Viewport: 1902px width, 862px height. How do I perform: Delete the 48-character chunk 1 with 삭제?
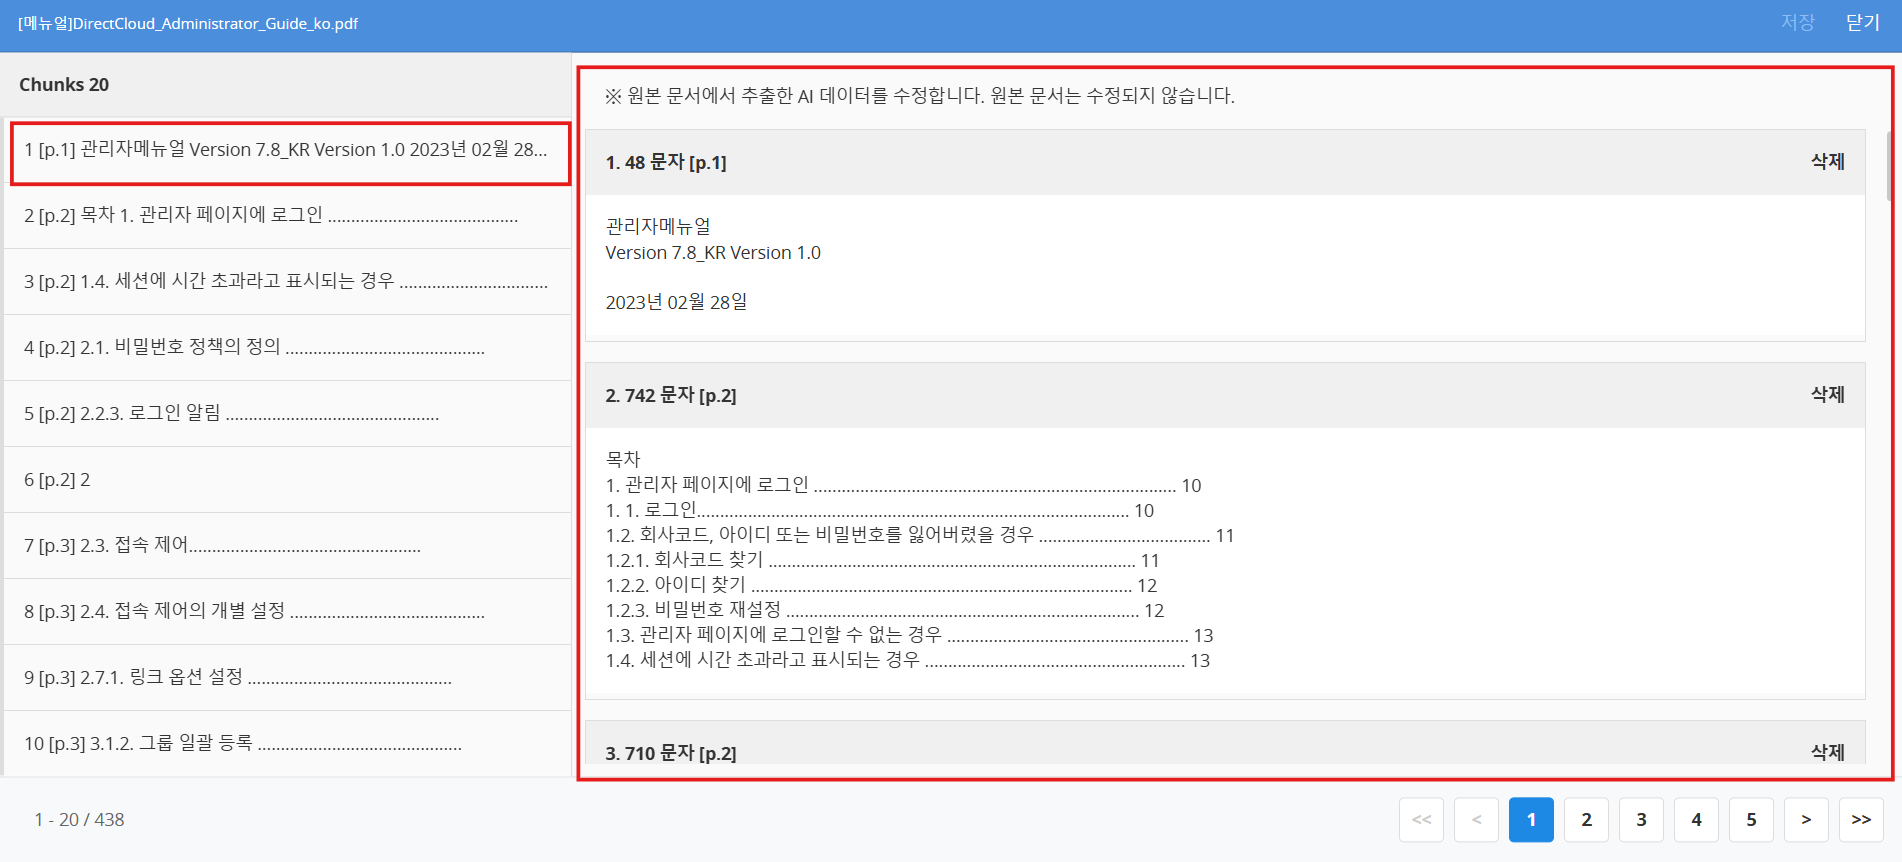click(1827, 162)
